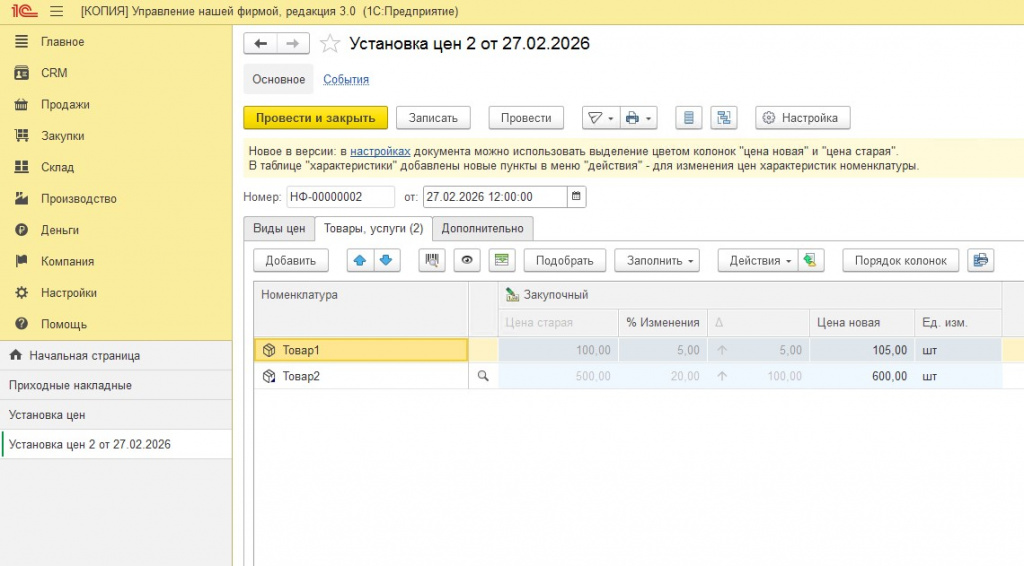Switch to Дополнительно tab
The image size is (1024, 566).
point(483,228)
